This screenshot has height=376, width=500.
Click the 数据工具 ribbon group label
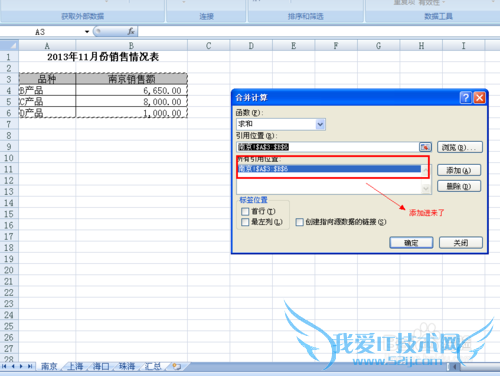[x=438, y=16]
